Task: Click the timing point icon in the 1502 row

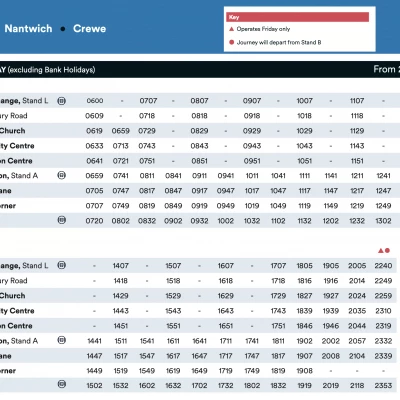Action: pos(61,384)
